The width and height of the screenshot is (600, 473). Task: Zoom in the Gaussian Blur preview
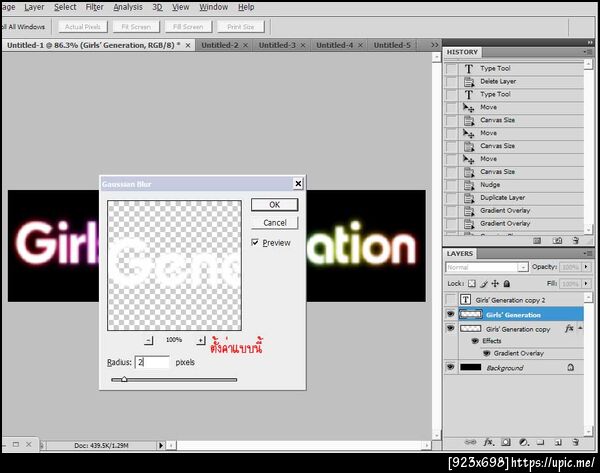click(x=201, y=340)
